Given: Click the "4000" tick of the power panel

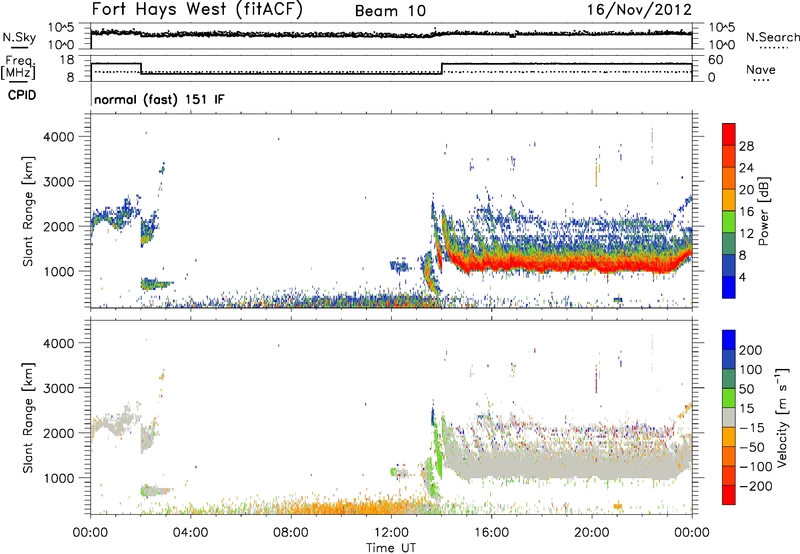Looking at the screenshot, I should (59, 137).
